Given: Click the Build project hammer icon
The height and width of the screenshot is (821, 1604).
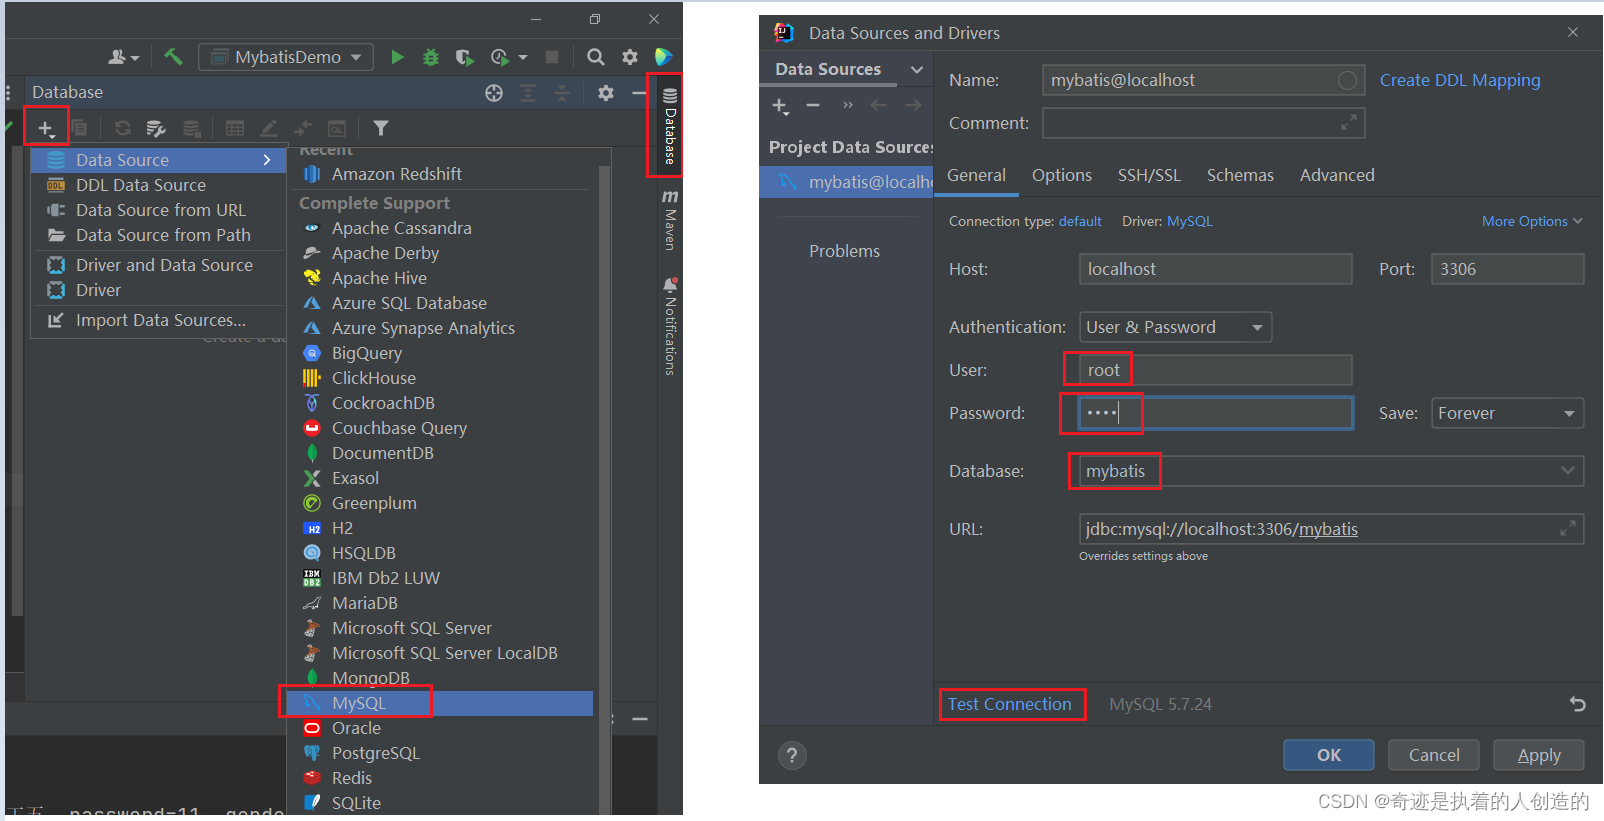Looking at the screenshot, I should coord(173,57).
